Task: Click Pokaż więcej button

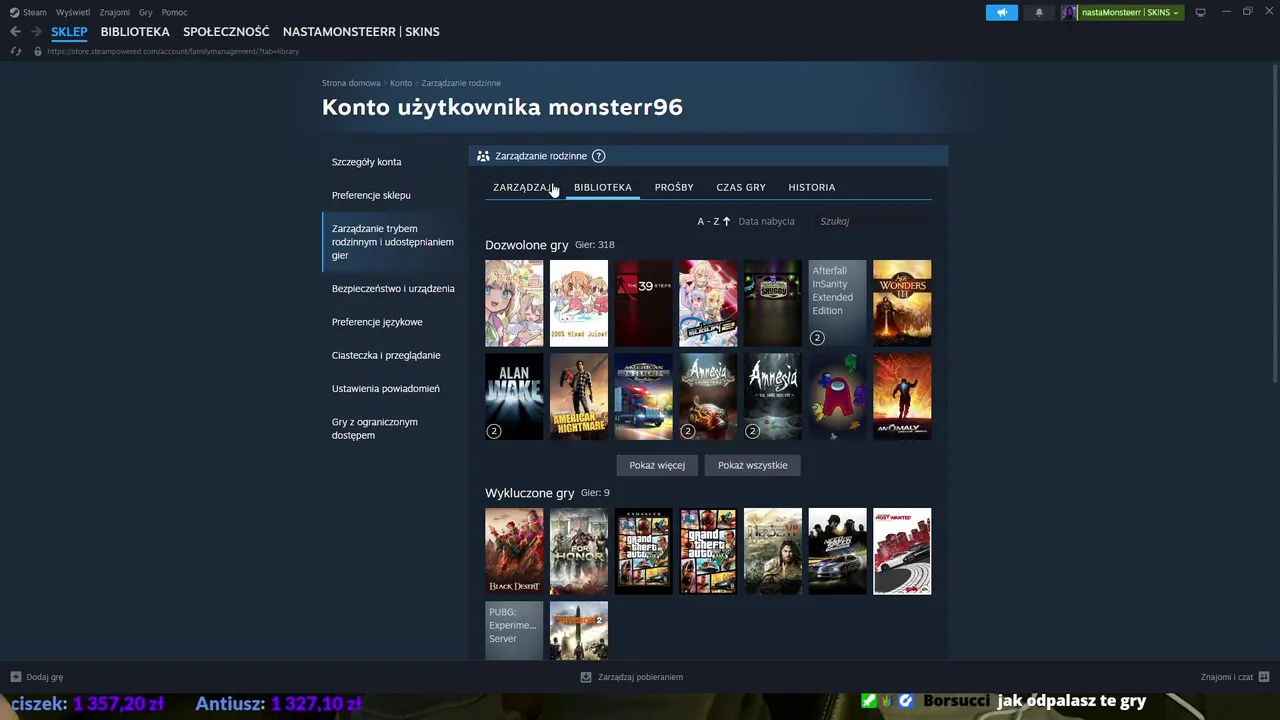Action: click(657, 465)
